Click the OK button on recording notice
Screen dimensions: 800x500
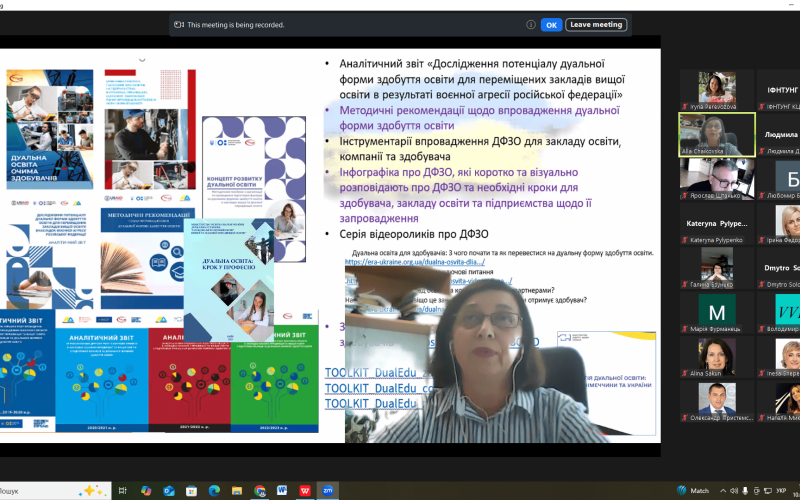coord(551,24)
